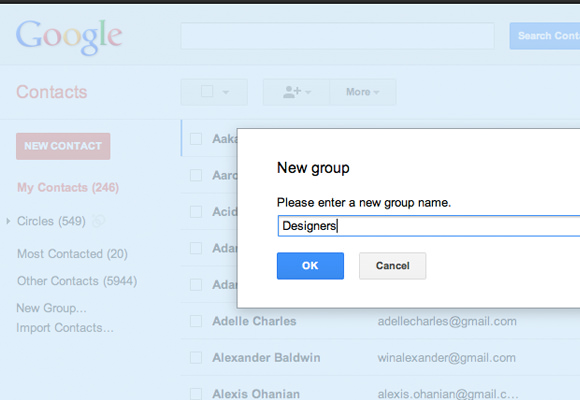Viewport: 580px width, 400px height.
Task: Select the checkbox for Alexis Ohanian
Action: point(196,394)
